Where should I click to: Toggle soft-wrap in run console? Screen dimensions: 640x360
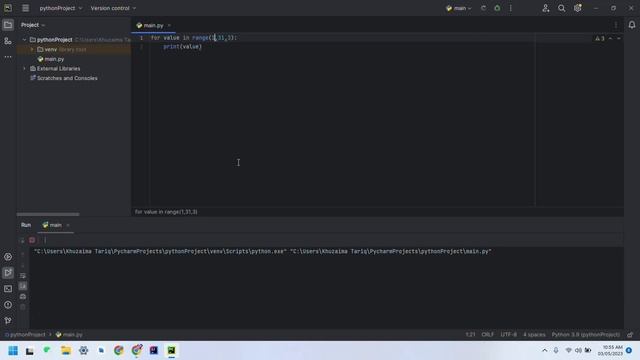tap(23, 276)
